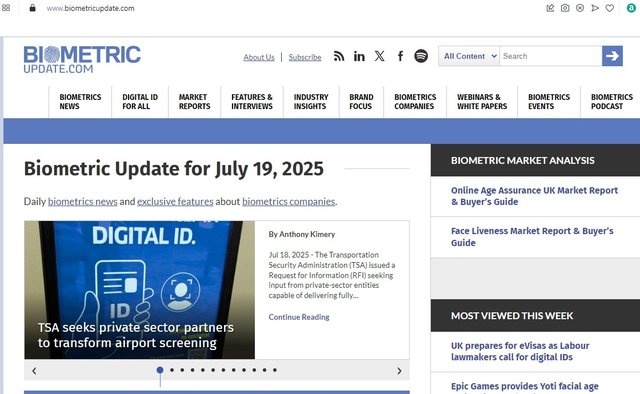Bookmark page with the heart icon
The image size is (640, 394).
pyautogui.click(x=609, y=8)
